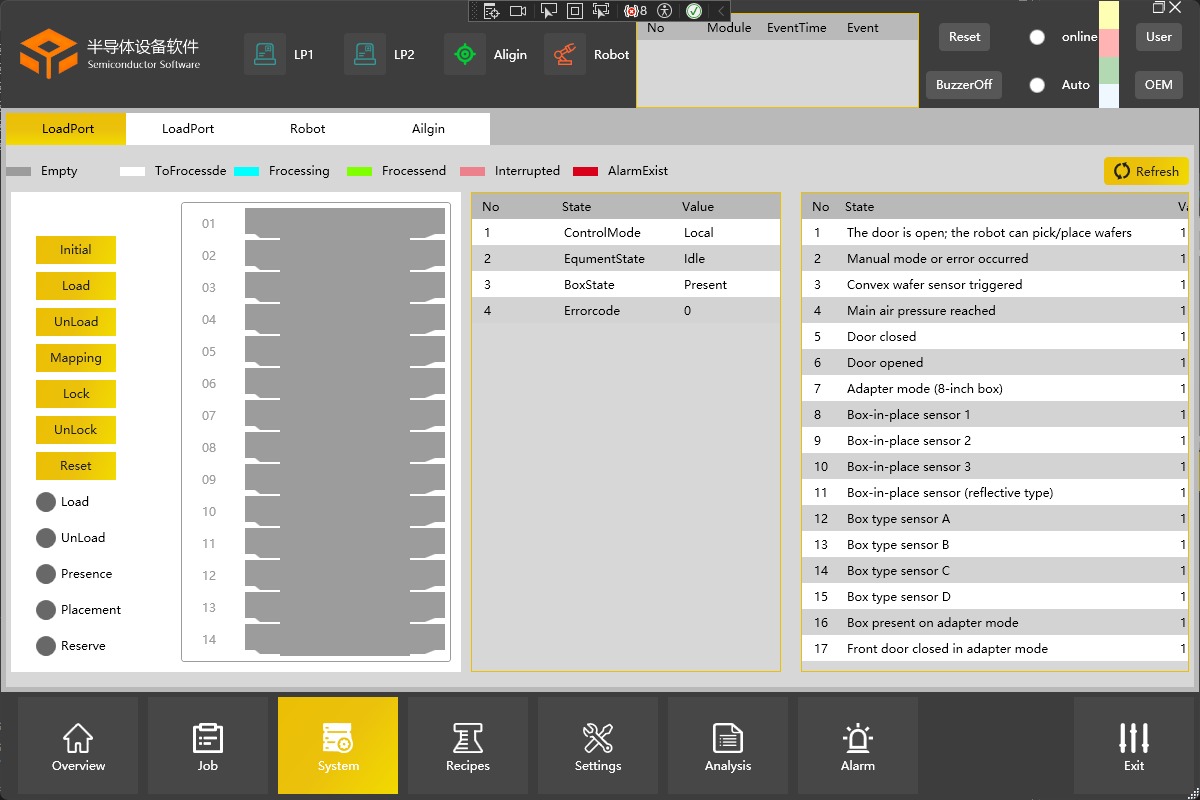Select the Auto radio button
Image resolution: width=1200 pixels, height=800 pixels.
[1037, 85]
